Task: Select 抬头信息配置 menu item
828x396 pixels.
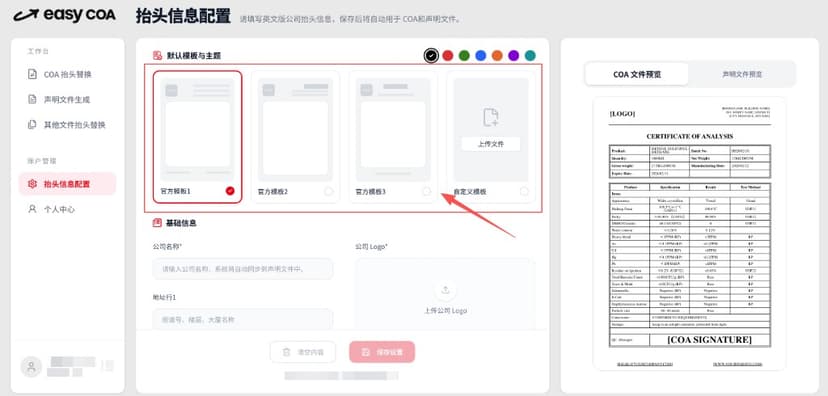Action: tap(68, 184)
